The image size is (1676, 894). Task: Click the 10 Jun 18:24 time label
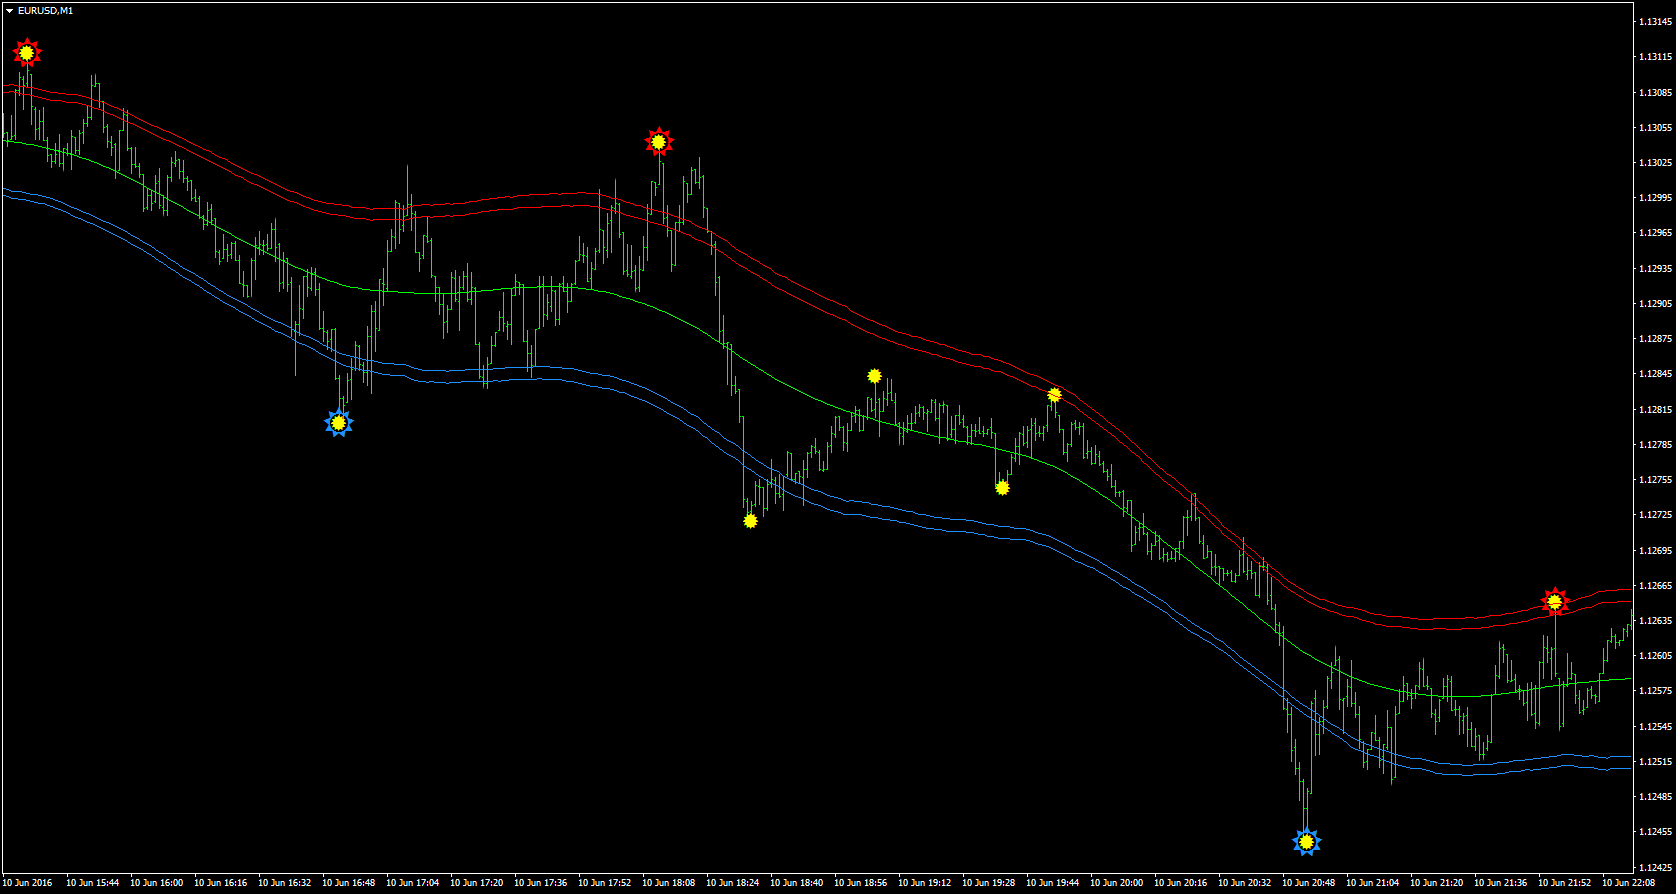click(733, 883)
